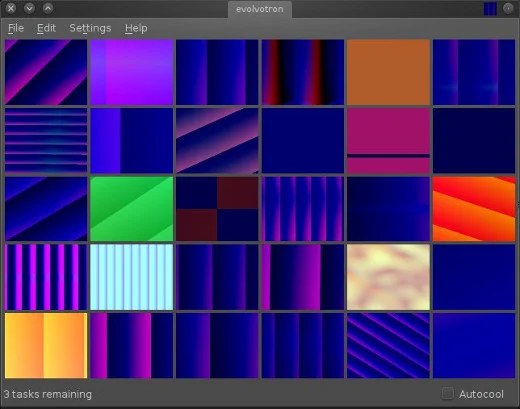Open the File menu

pyautogui.click(x=16, y=28)
